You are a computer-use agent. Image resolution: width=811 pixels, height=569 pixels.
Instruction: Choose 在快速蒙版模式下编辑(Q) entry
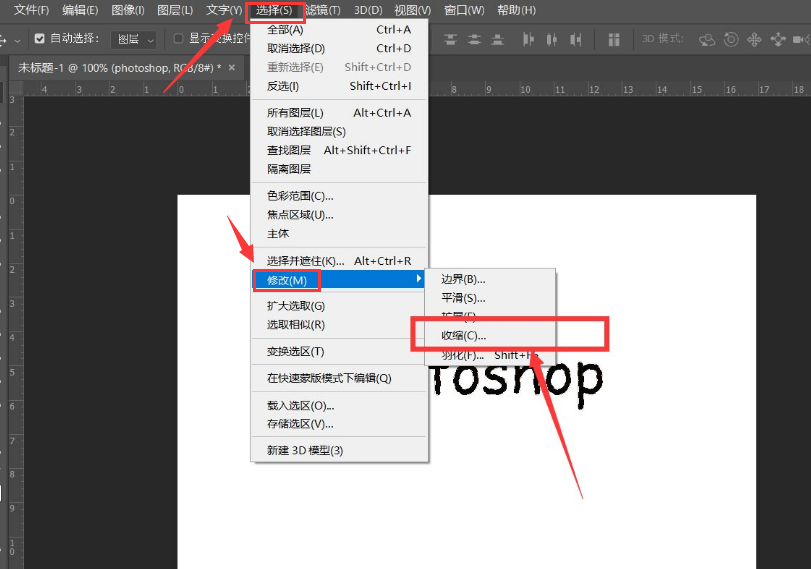[339, 378]
